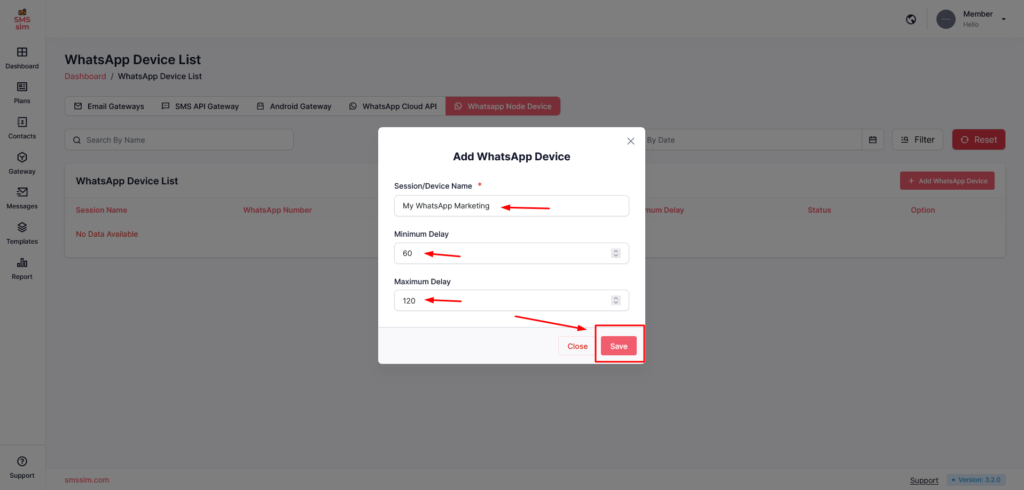Select the Gateway sidebar icon

[x=22, y=158]
